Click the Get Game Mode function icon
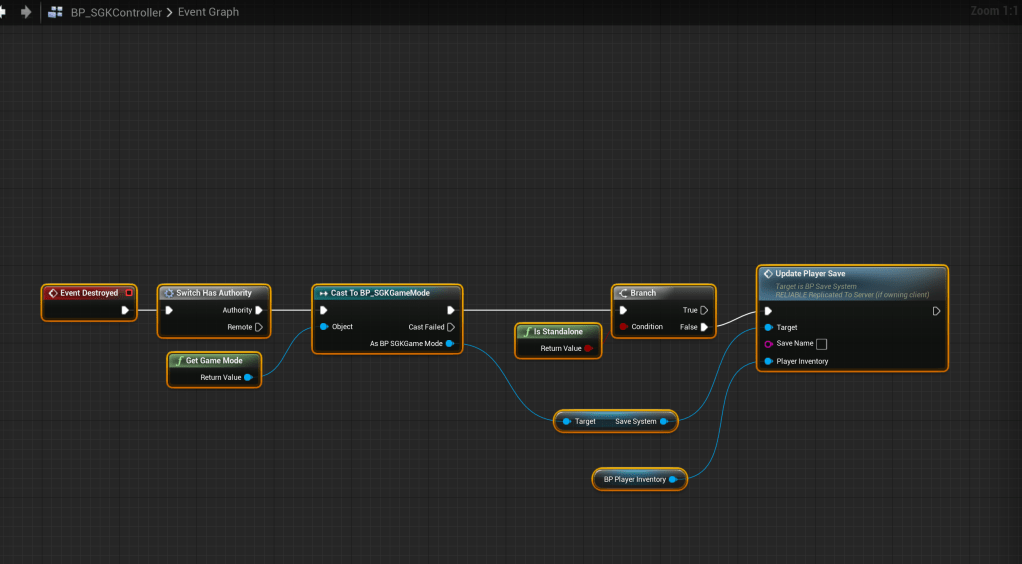The width and height of the screenshot is (1022, 564). [178, 360]
